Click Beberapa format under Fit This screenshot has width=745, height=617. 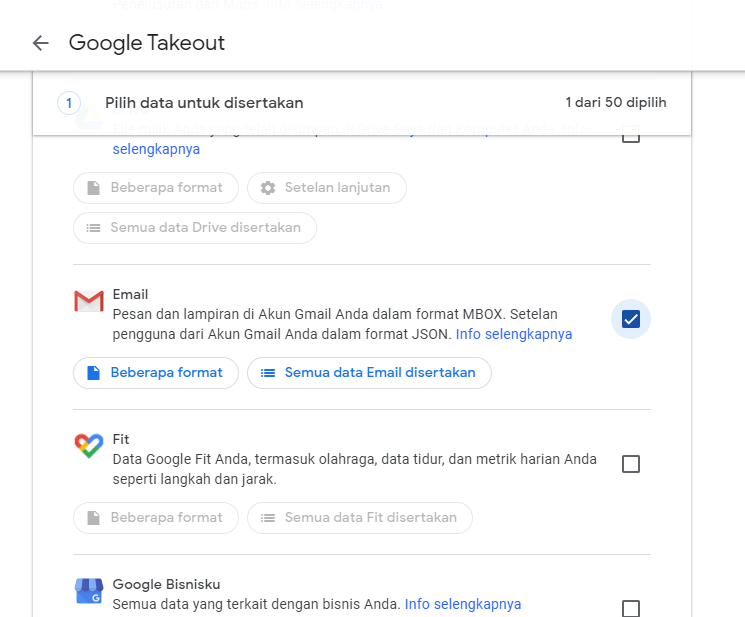(156, 518)
